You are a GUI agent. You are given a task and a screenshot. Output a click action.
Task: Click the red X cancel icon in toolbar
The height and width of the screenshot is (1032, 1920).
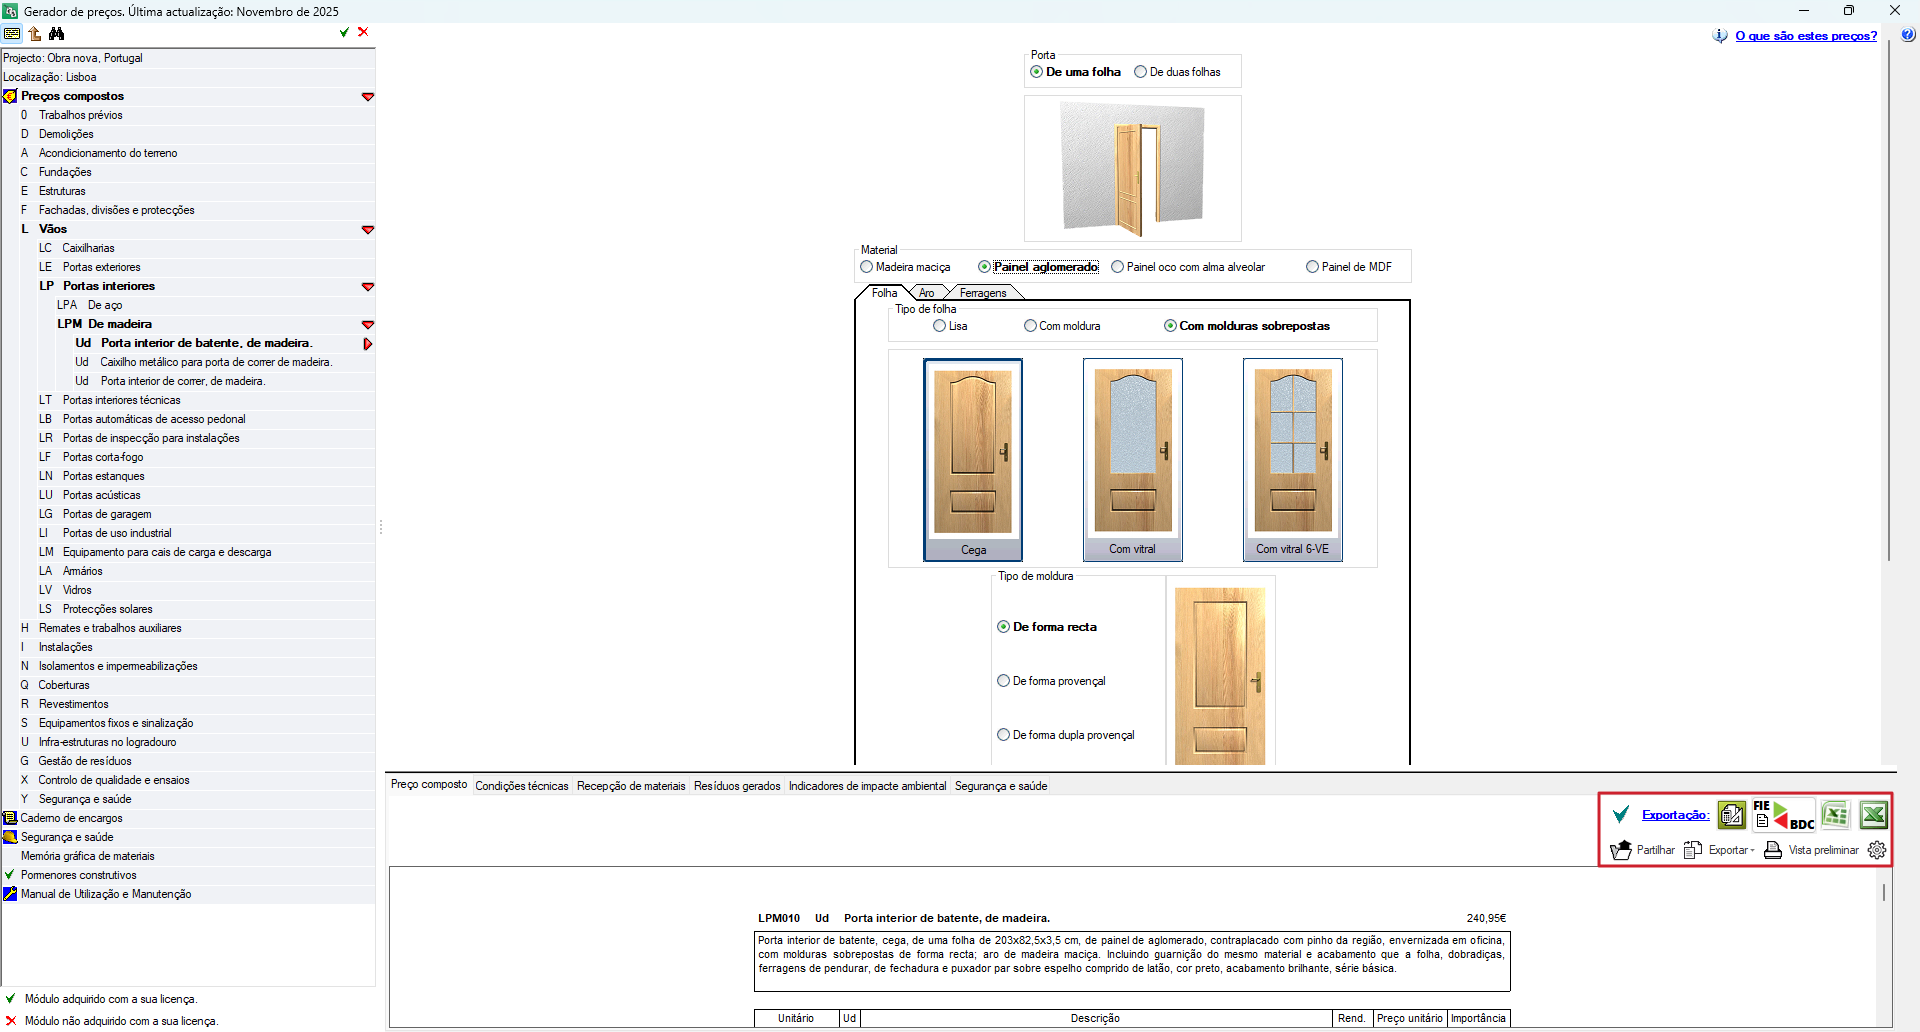[x=363, y=32]
